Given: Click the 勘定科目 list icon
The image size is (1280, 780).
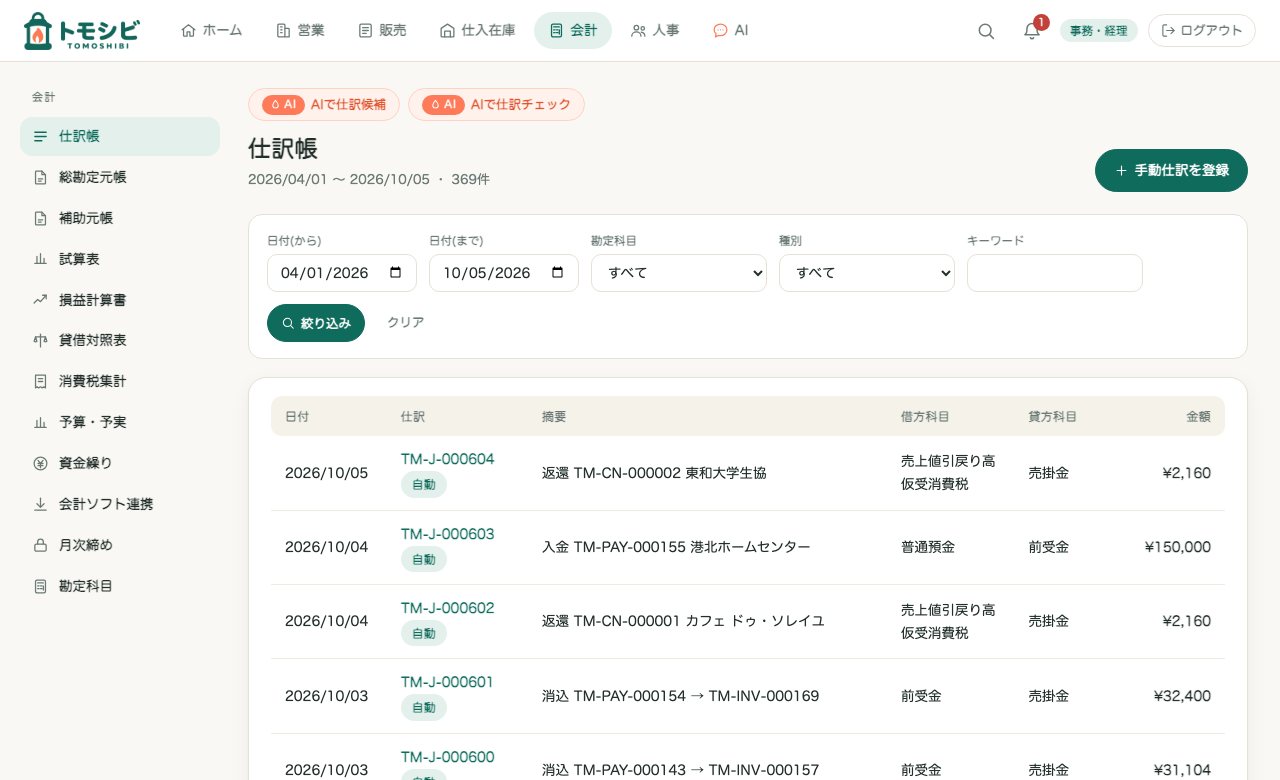Looking at the screenshot, I should tap(41, 586).
